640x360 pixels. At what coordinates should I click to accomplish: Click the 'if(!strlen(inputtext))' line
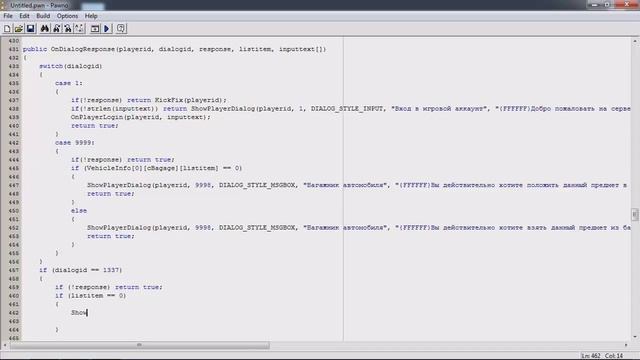(x=351, y=109)
